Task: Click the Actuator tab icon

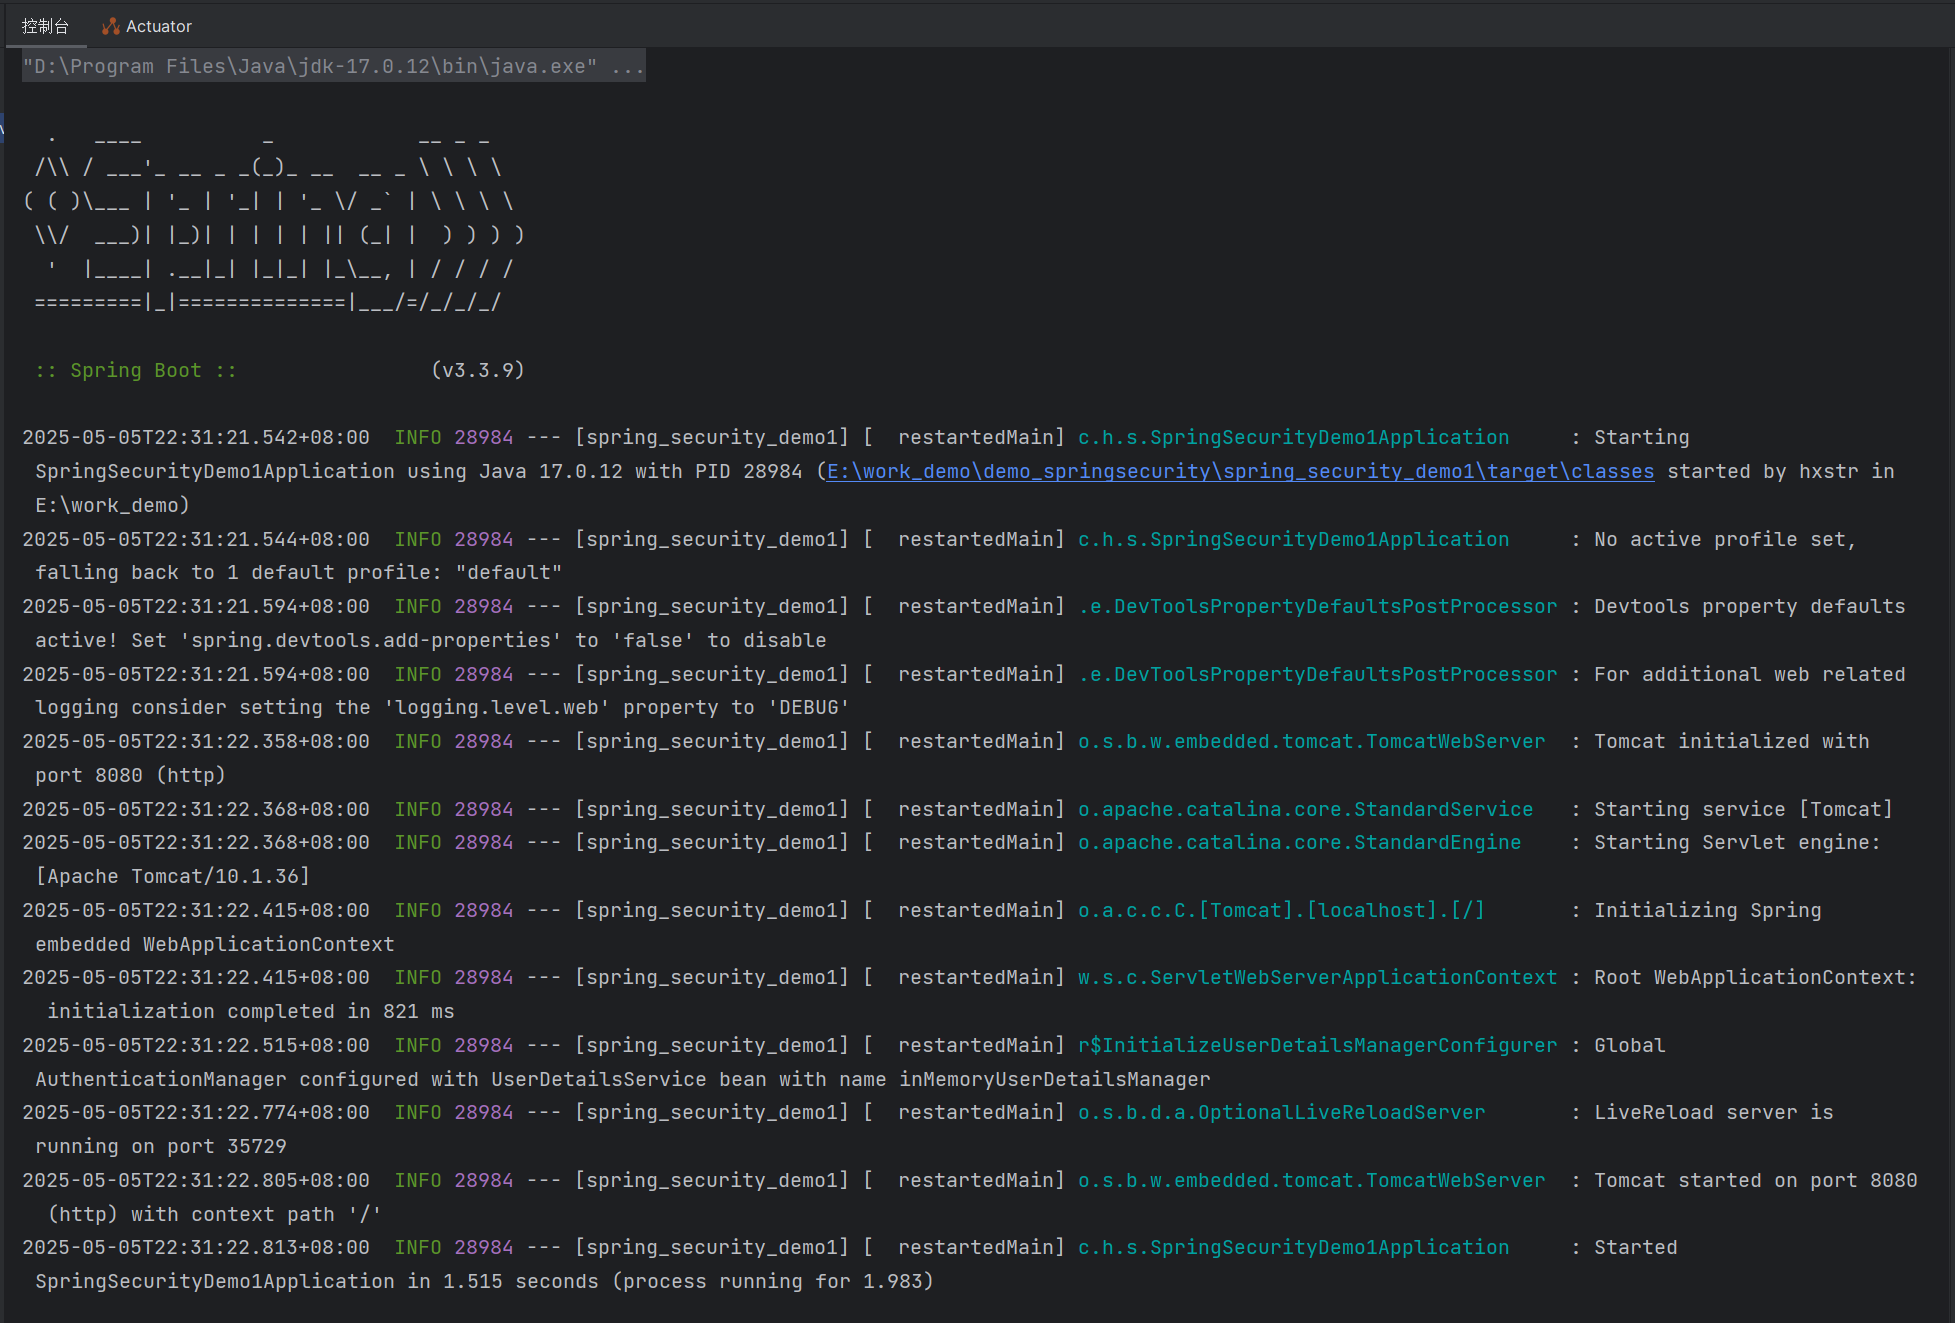Action: pyautogui.click(x=110, y=26)
